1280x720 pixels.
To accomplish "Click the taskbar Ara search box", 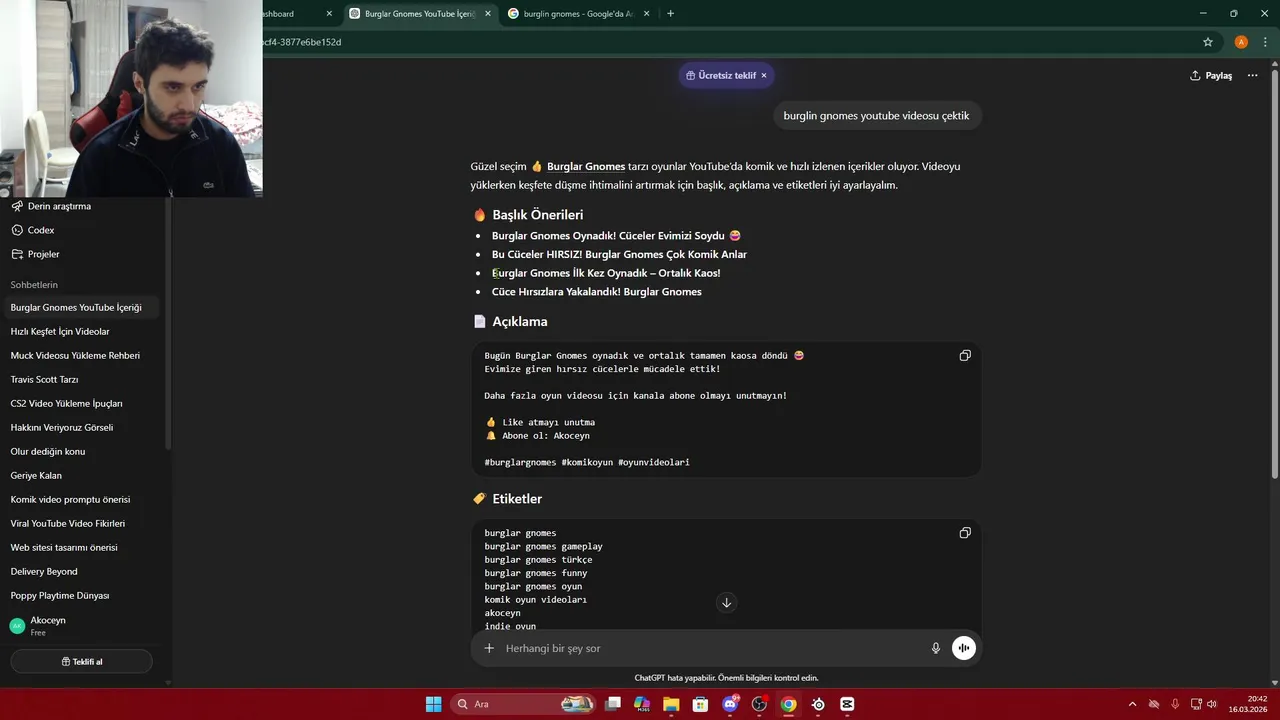I will (x=523, y=704).
